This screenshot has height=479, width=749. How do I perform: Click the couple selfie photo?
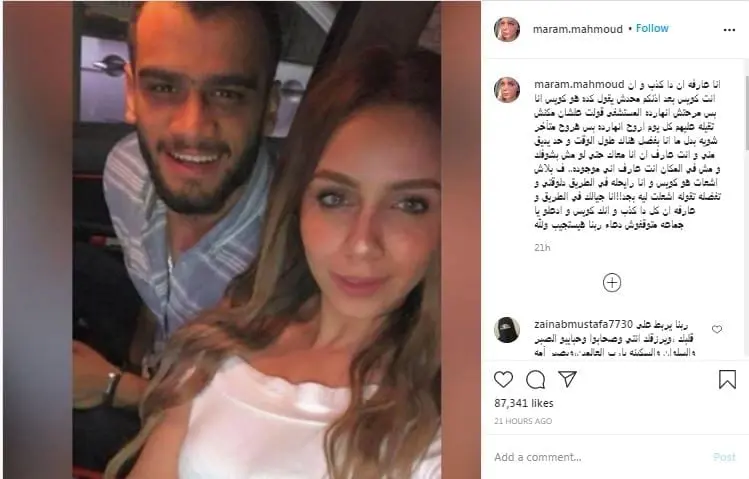tap(257, 240)
